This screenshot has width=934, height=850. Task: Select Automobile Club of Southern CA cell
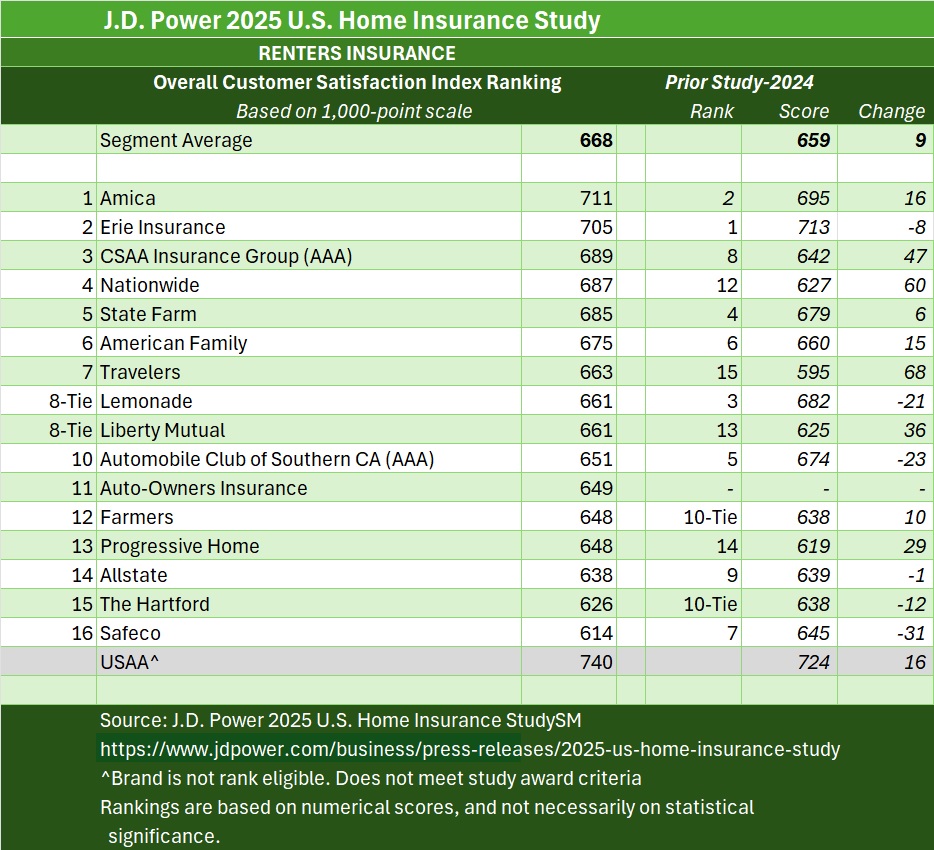267,459
